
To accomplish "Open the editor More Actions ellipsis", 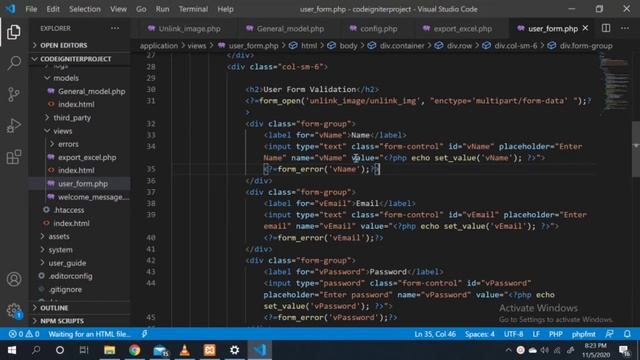I will 625,28.
